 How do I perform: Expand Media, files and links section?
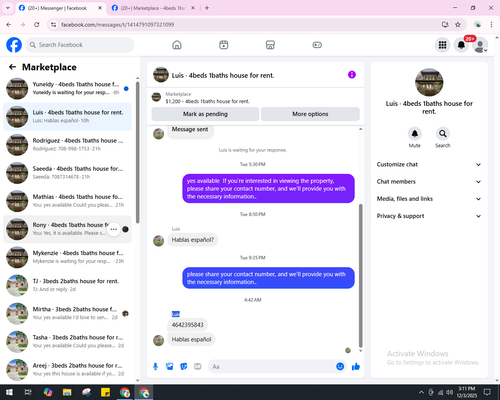[x=429, y=199]
